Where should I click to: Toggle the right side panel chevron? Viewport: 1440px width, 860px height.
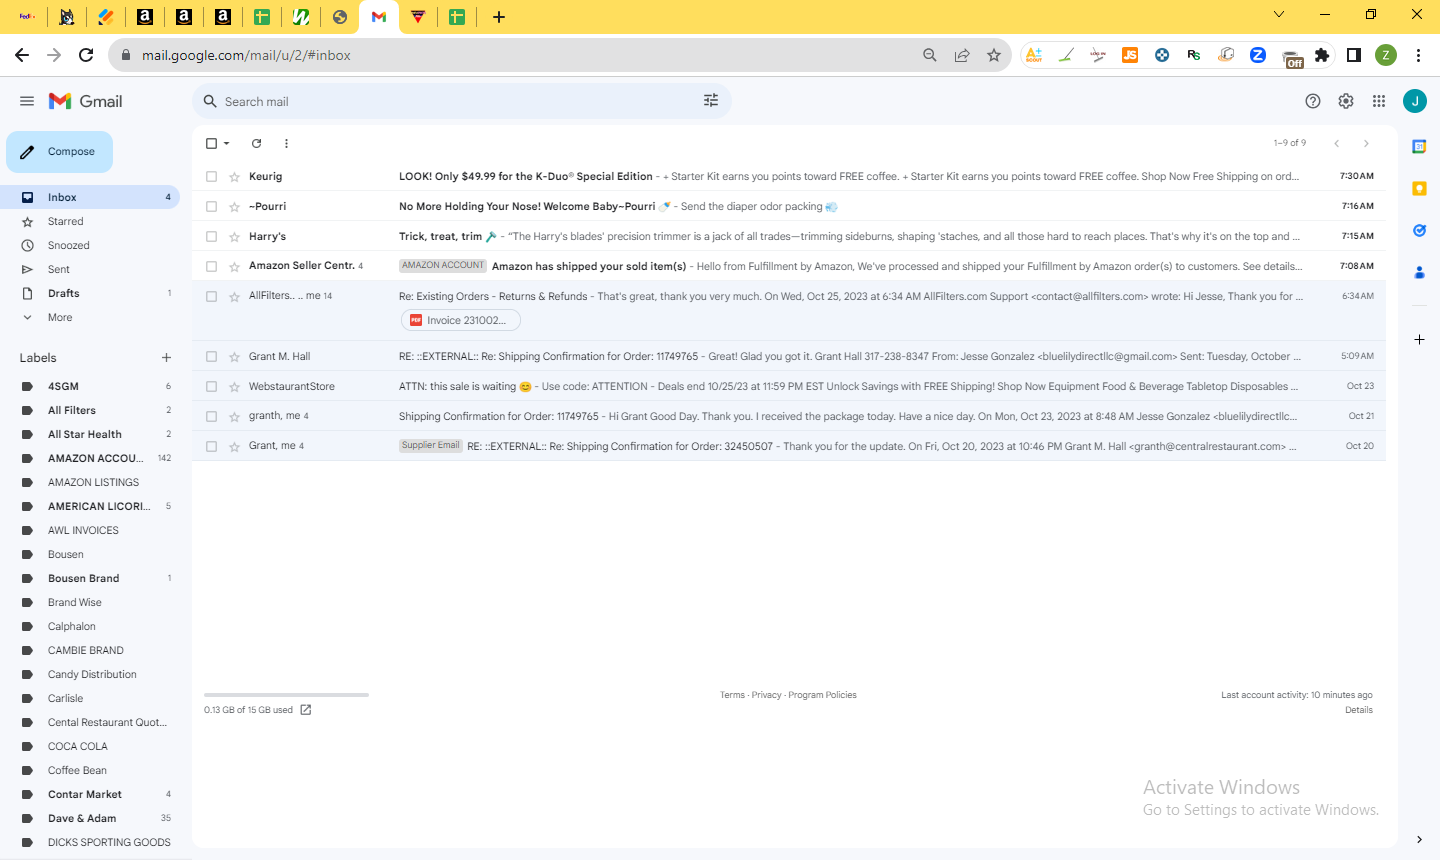tap(1419, 840)
